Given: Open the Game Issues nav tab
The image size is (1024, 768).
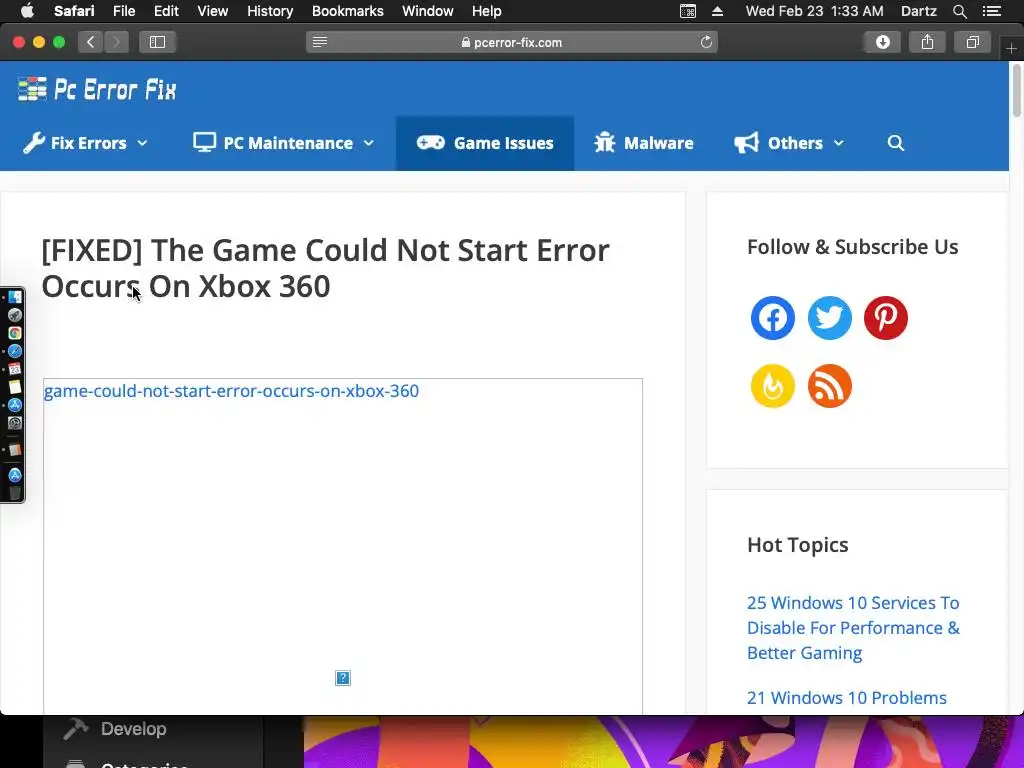Looking at the screenshot, I should click(485, 143).
